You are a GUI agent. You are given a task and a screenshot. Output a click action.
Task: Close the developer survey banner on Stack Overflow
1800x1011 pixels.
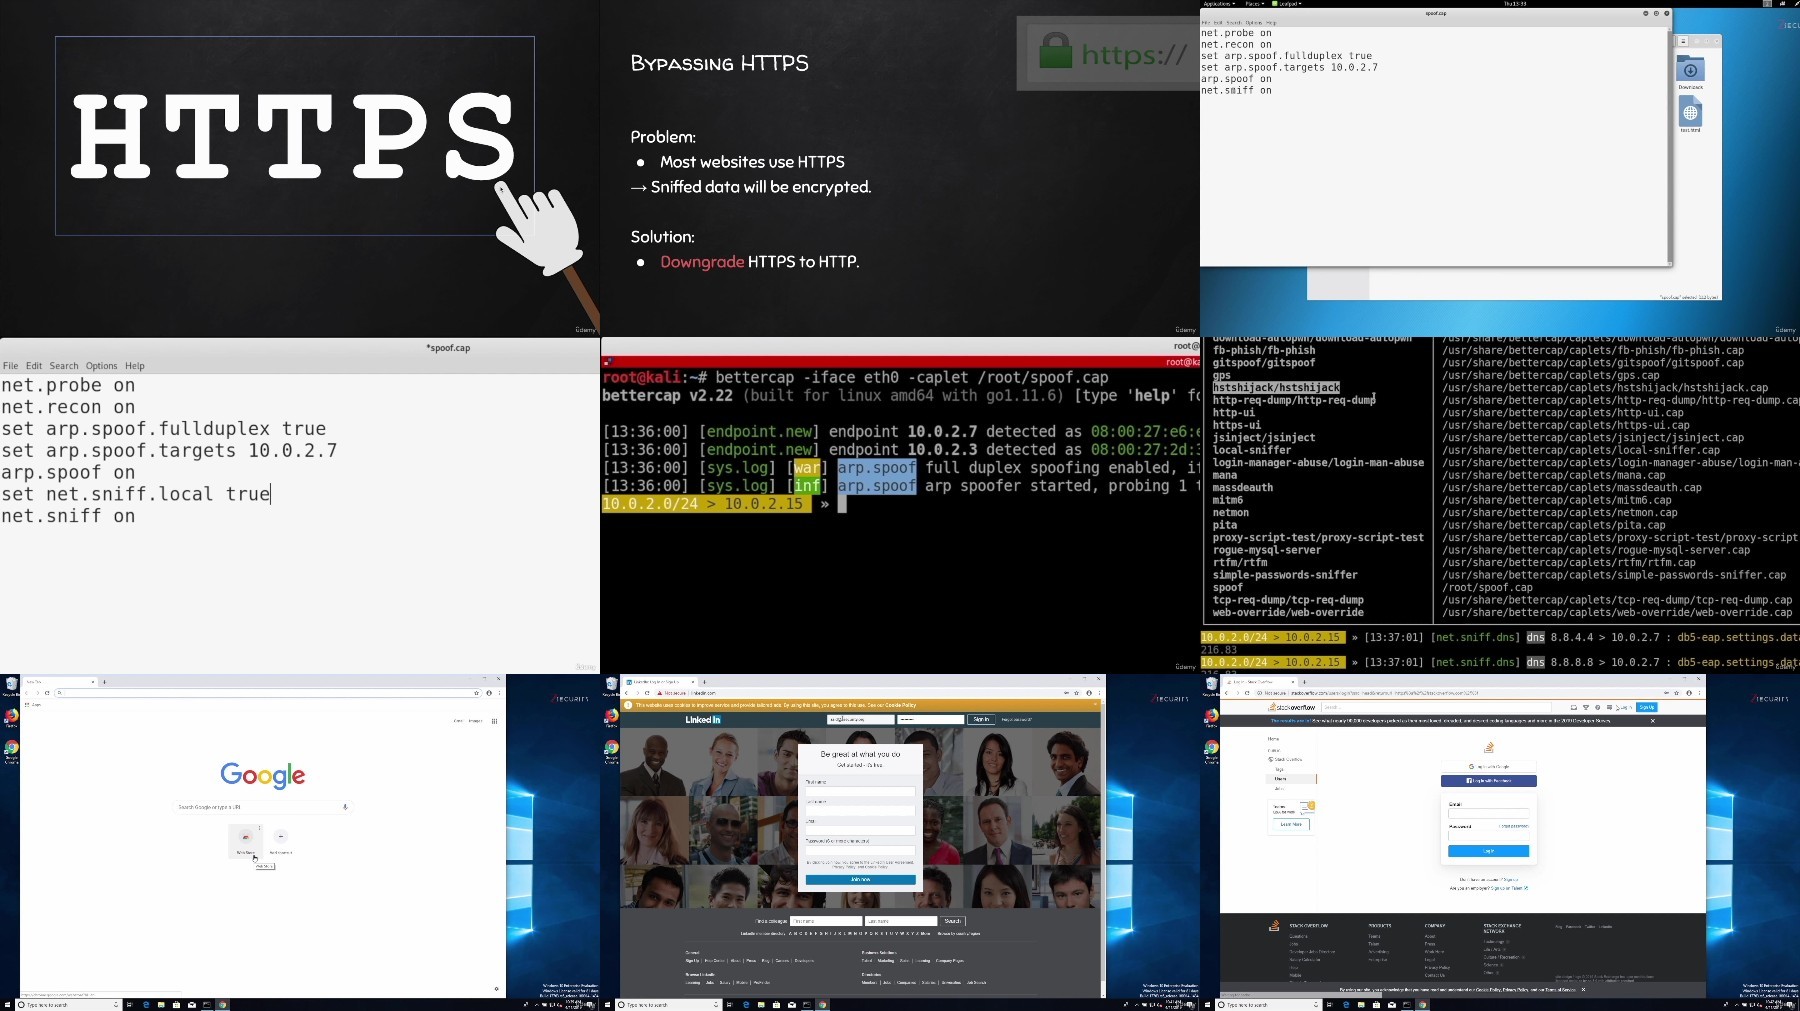click(1653, 721)
